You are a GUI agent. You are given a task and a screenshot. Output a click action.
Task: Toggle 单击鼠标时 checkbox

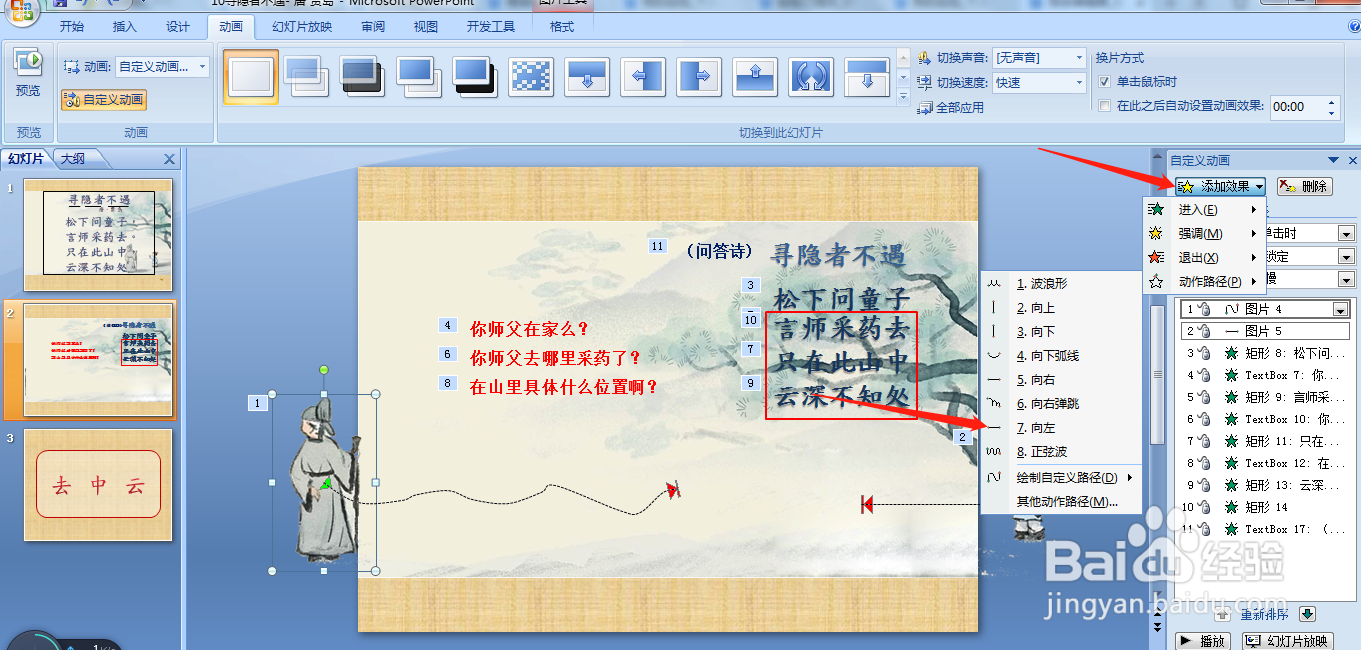[1105, 82]
